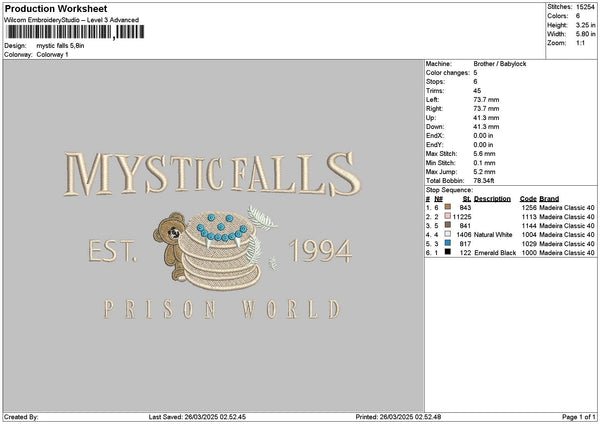Click the 'Created By:' footer label
Screen dimensions: 600x424
tap(21, 417)
